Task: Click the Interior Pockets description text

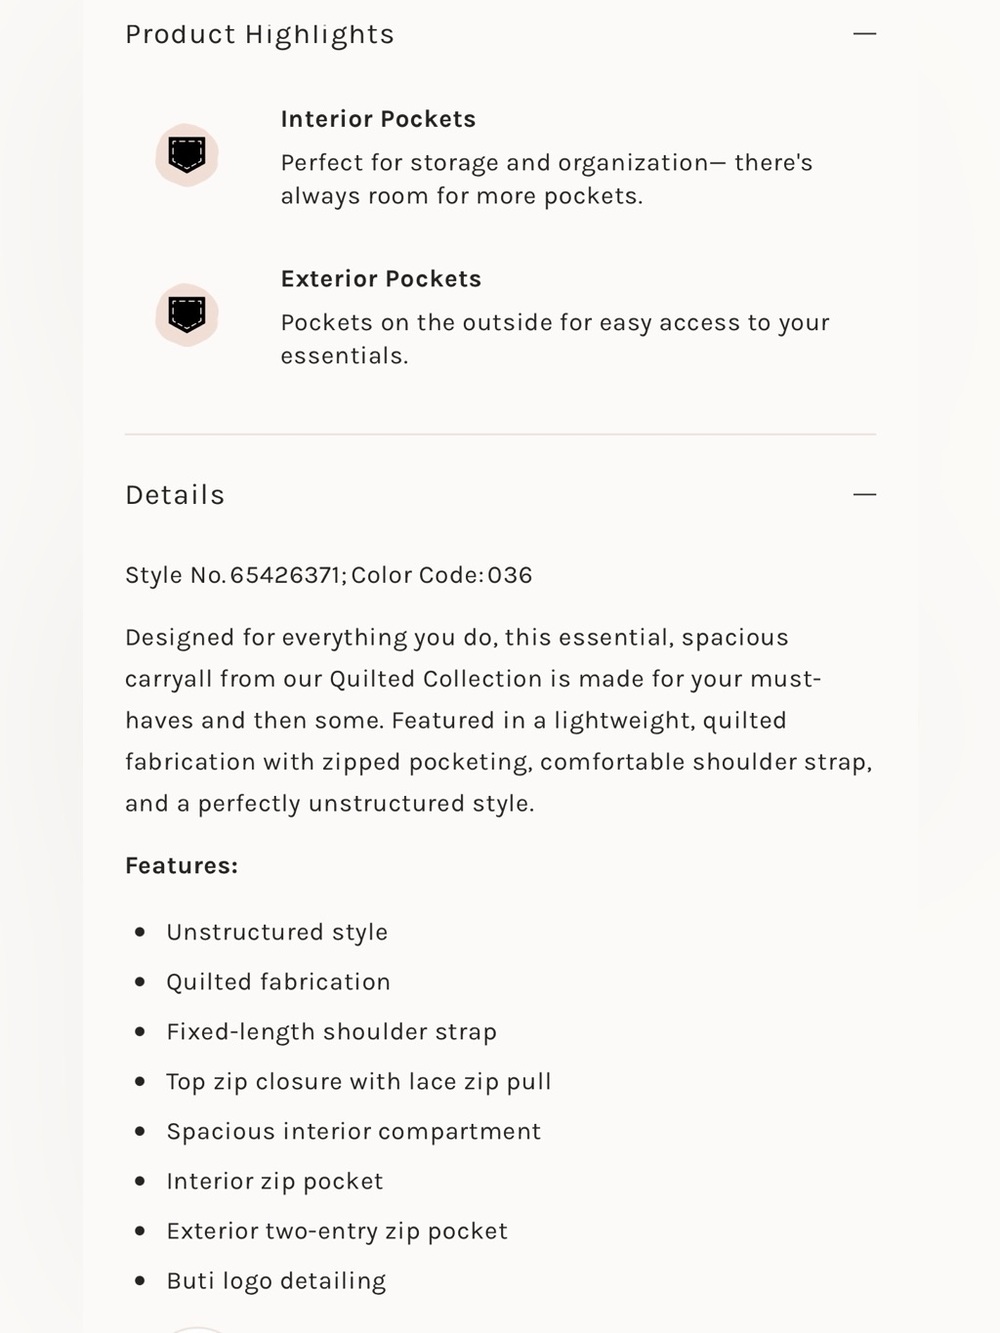Action: [x=547, y=179]
